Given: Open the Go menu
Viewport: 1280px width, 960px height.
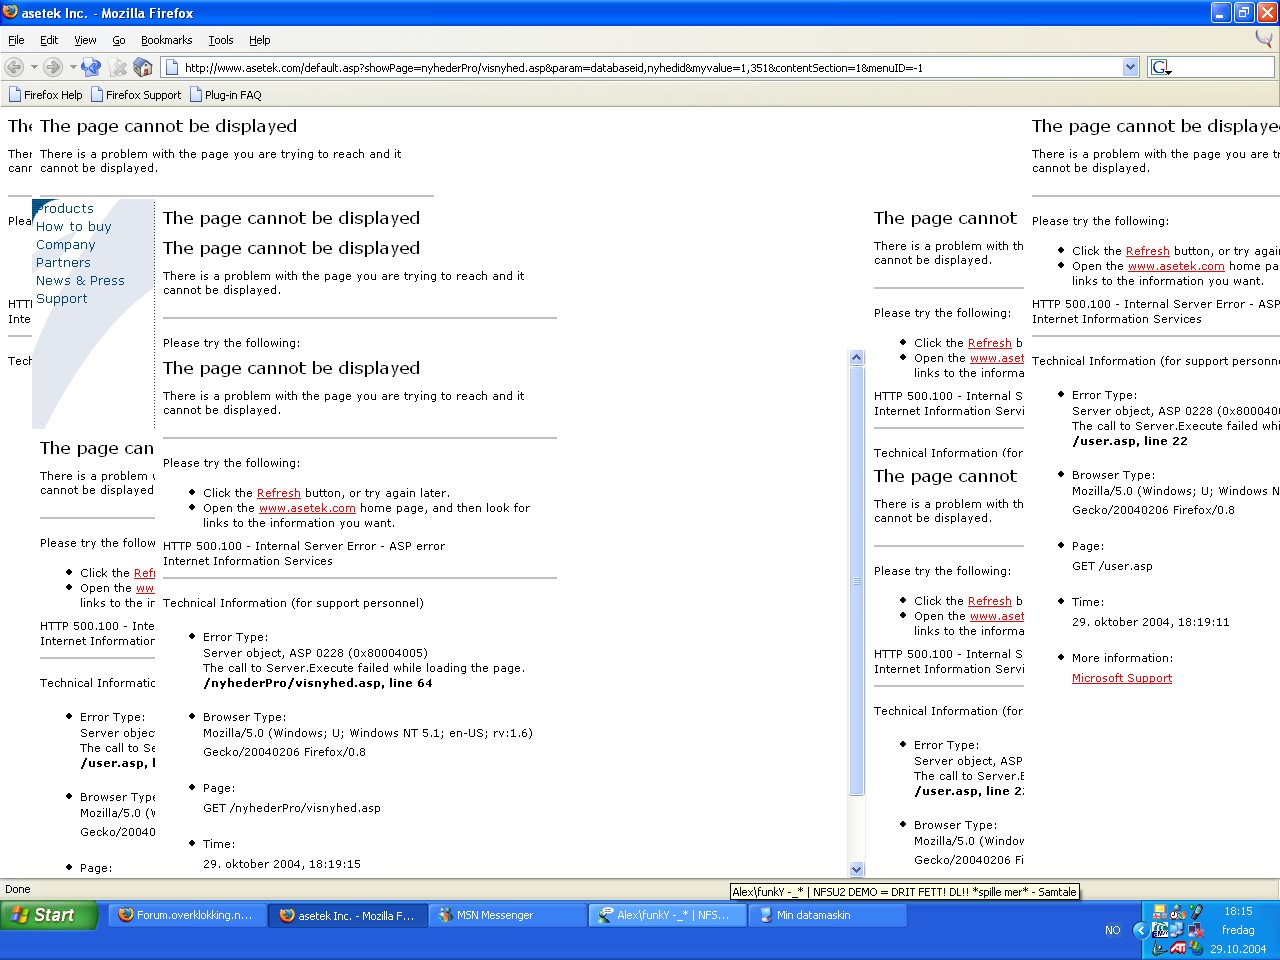Looking at the screenshot, I should click(119, 40).
